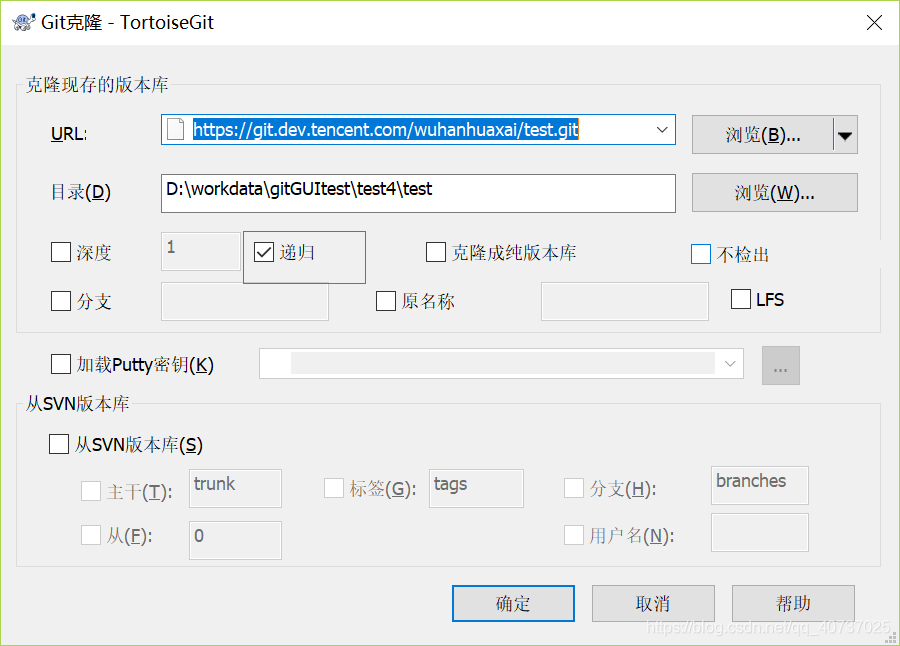Click the branches text field
Viewport: 900px width, 646px height.
coord(760,485)
